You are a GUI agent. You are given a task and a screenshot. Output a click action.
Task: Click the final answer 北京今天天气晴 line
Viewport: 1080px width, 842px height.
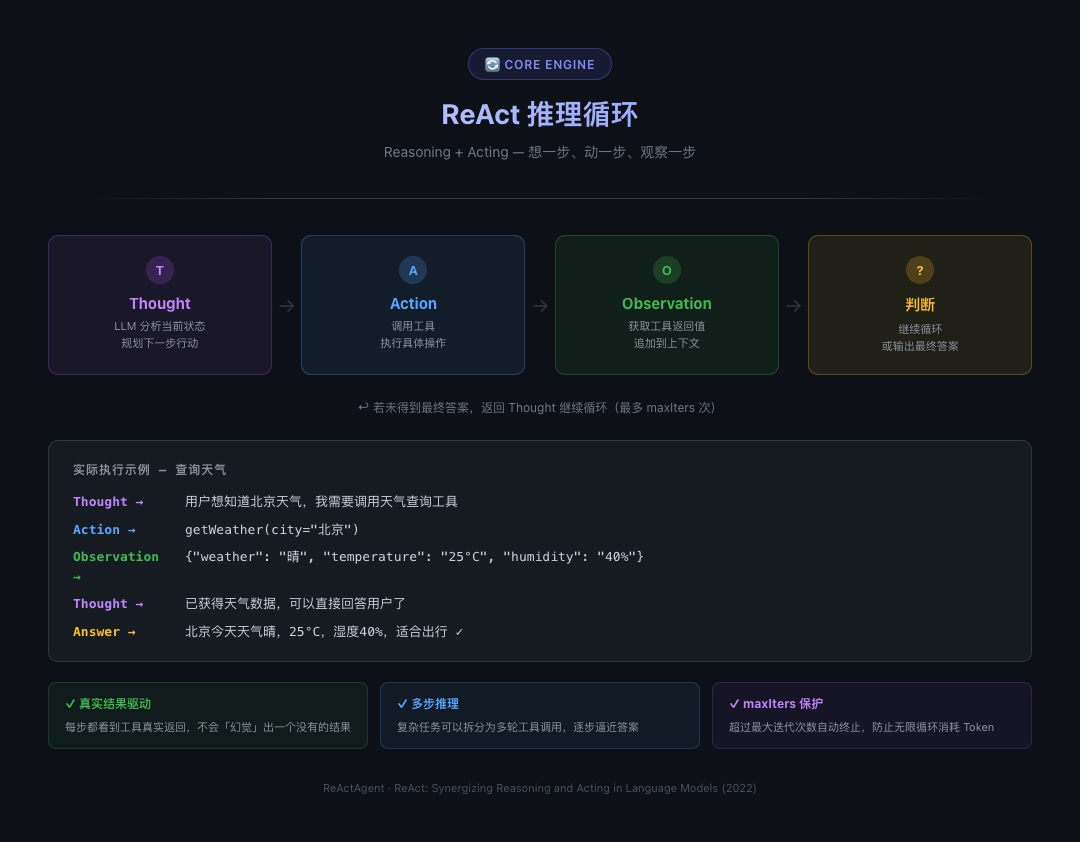[324, 632]
